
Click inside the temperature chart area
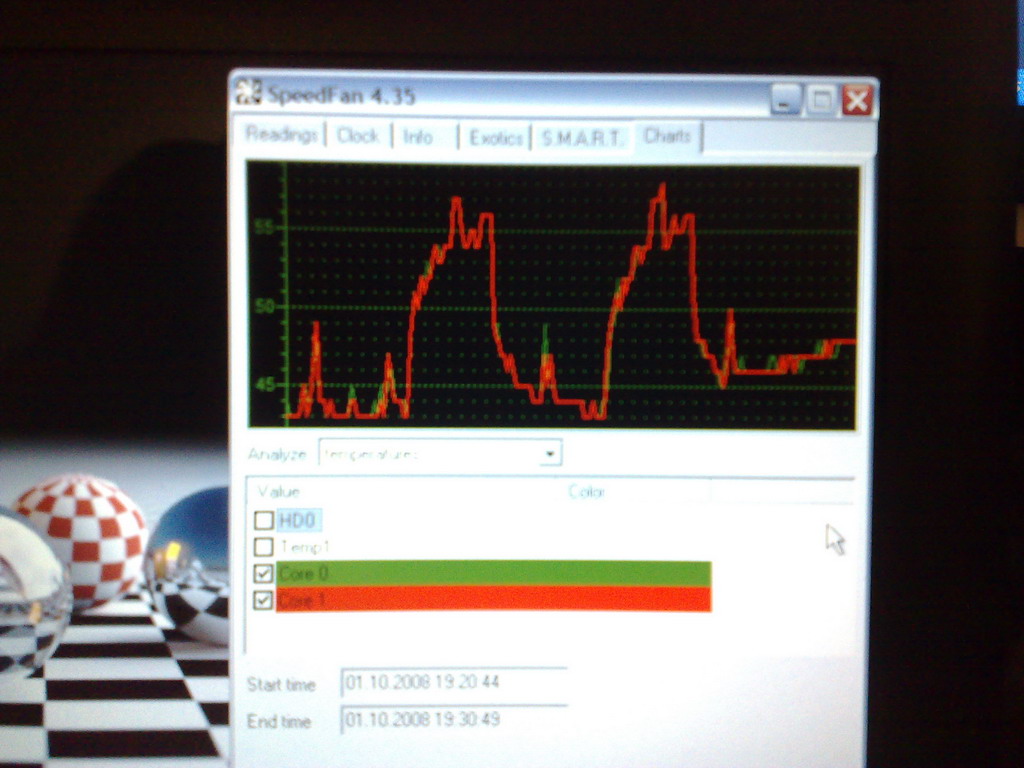point(552,296)
